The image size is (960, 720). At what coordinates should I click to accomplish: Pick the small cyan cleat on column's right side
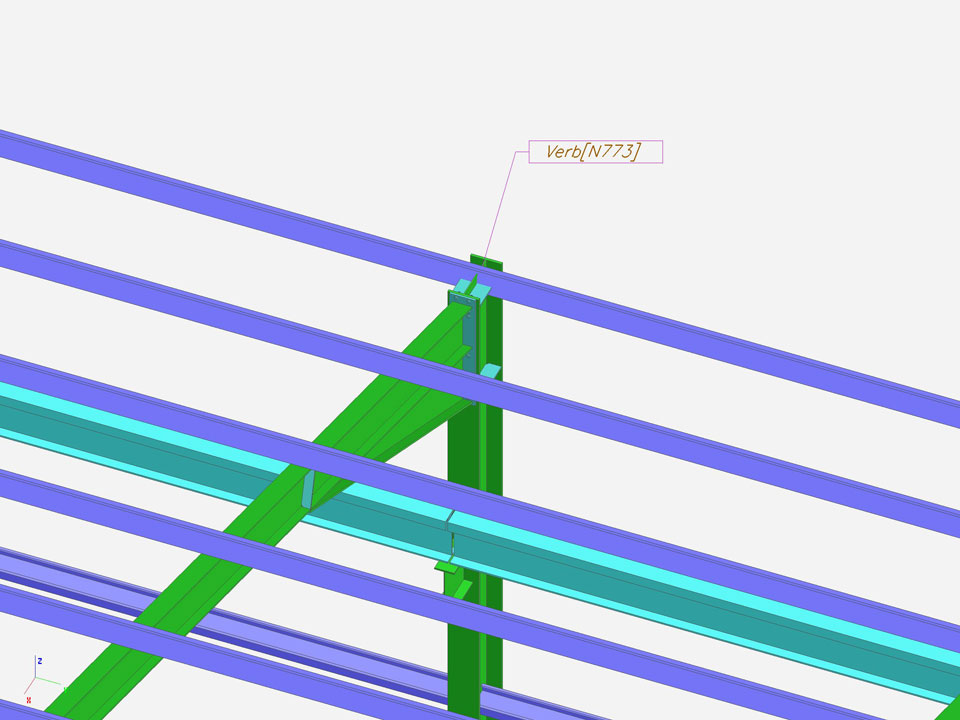[x=489, y=371]
